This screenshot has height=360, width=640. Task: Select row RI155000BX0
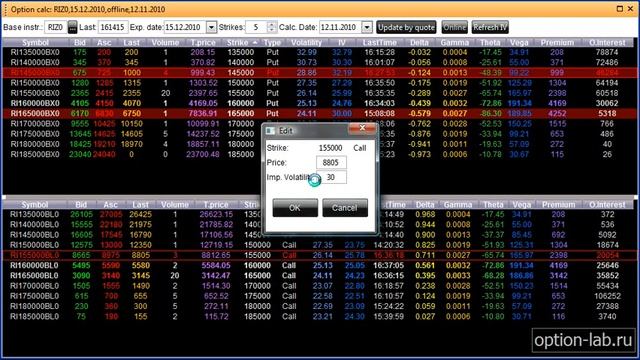tap(318, 93)
